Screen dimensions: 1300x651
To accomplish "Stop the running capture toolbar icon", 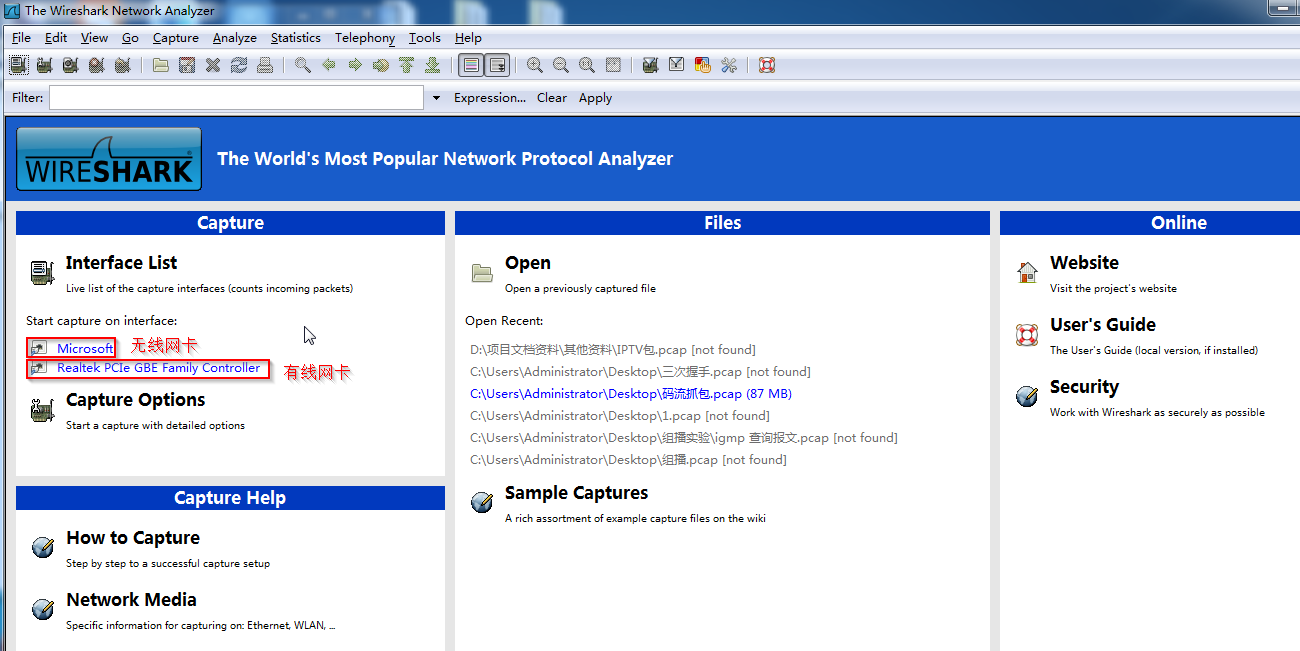I will tap(96, 65).
